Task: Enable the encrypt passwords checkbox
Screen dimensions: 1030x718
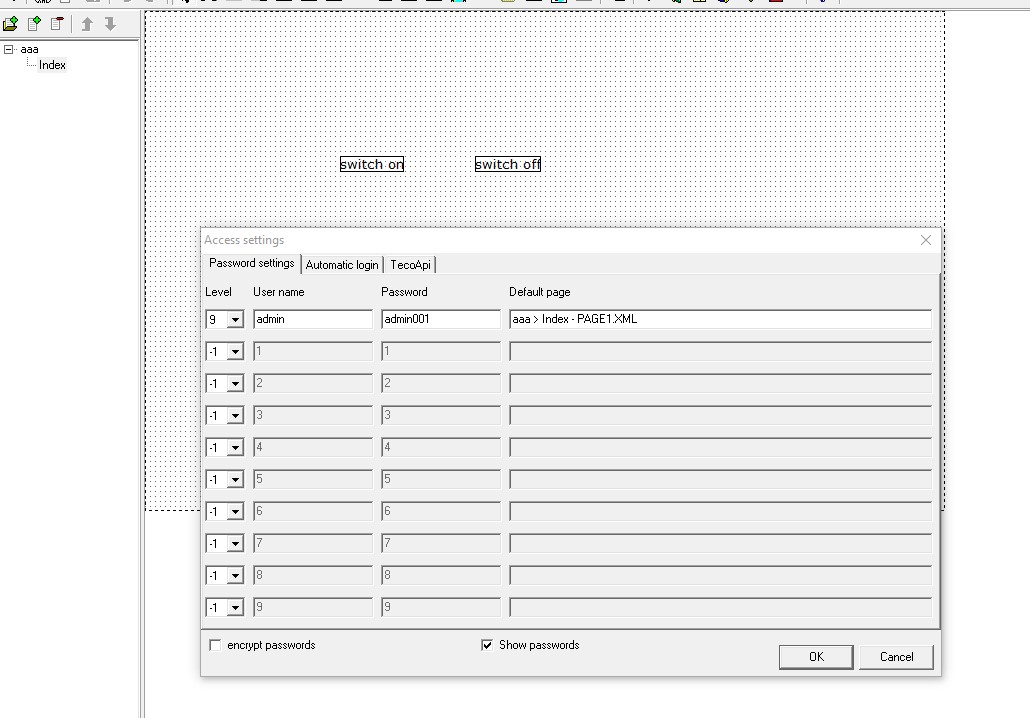Action: (x=215, y=645)
